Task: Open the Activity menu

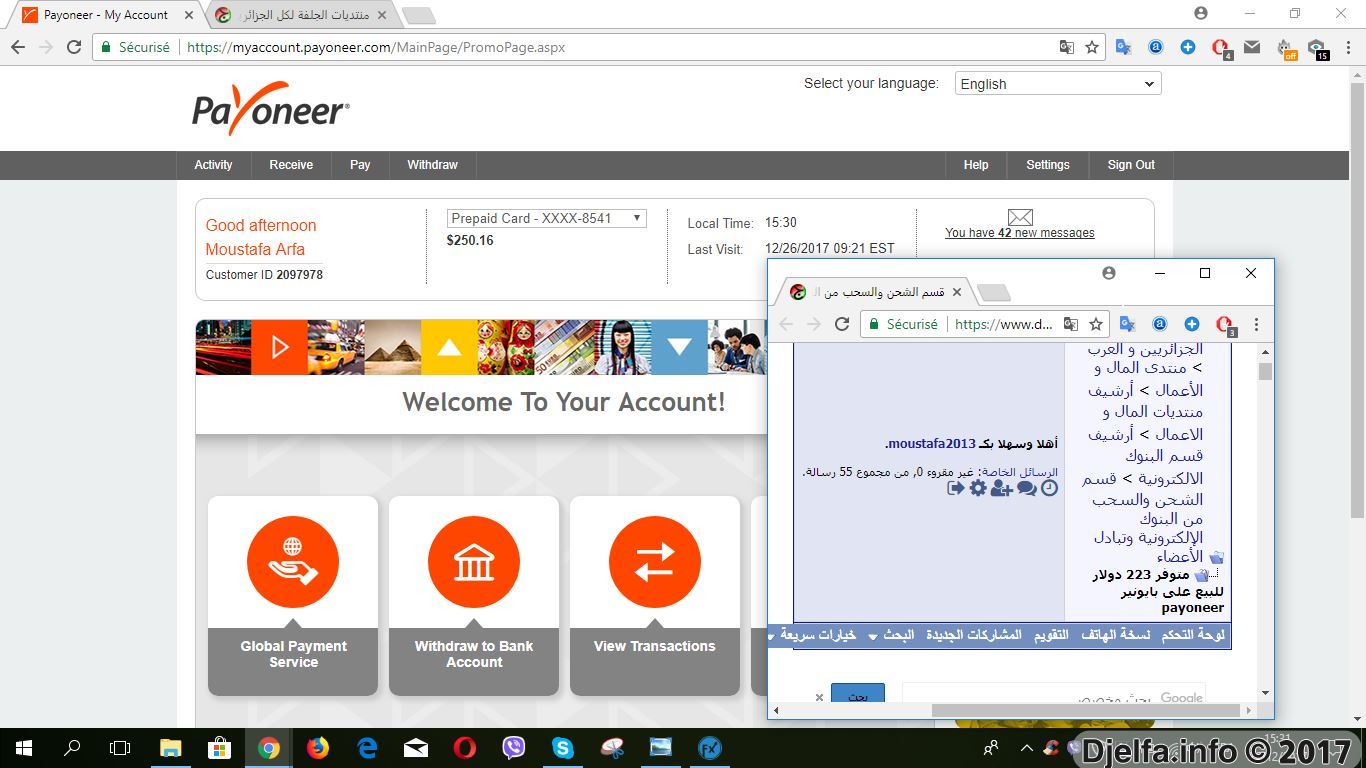Action: point(213,165)
